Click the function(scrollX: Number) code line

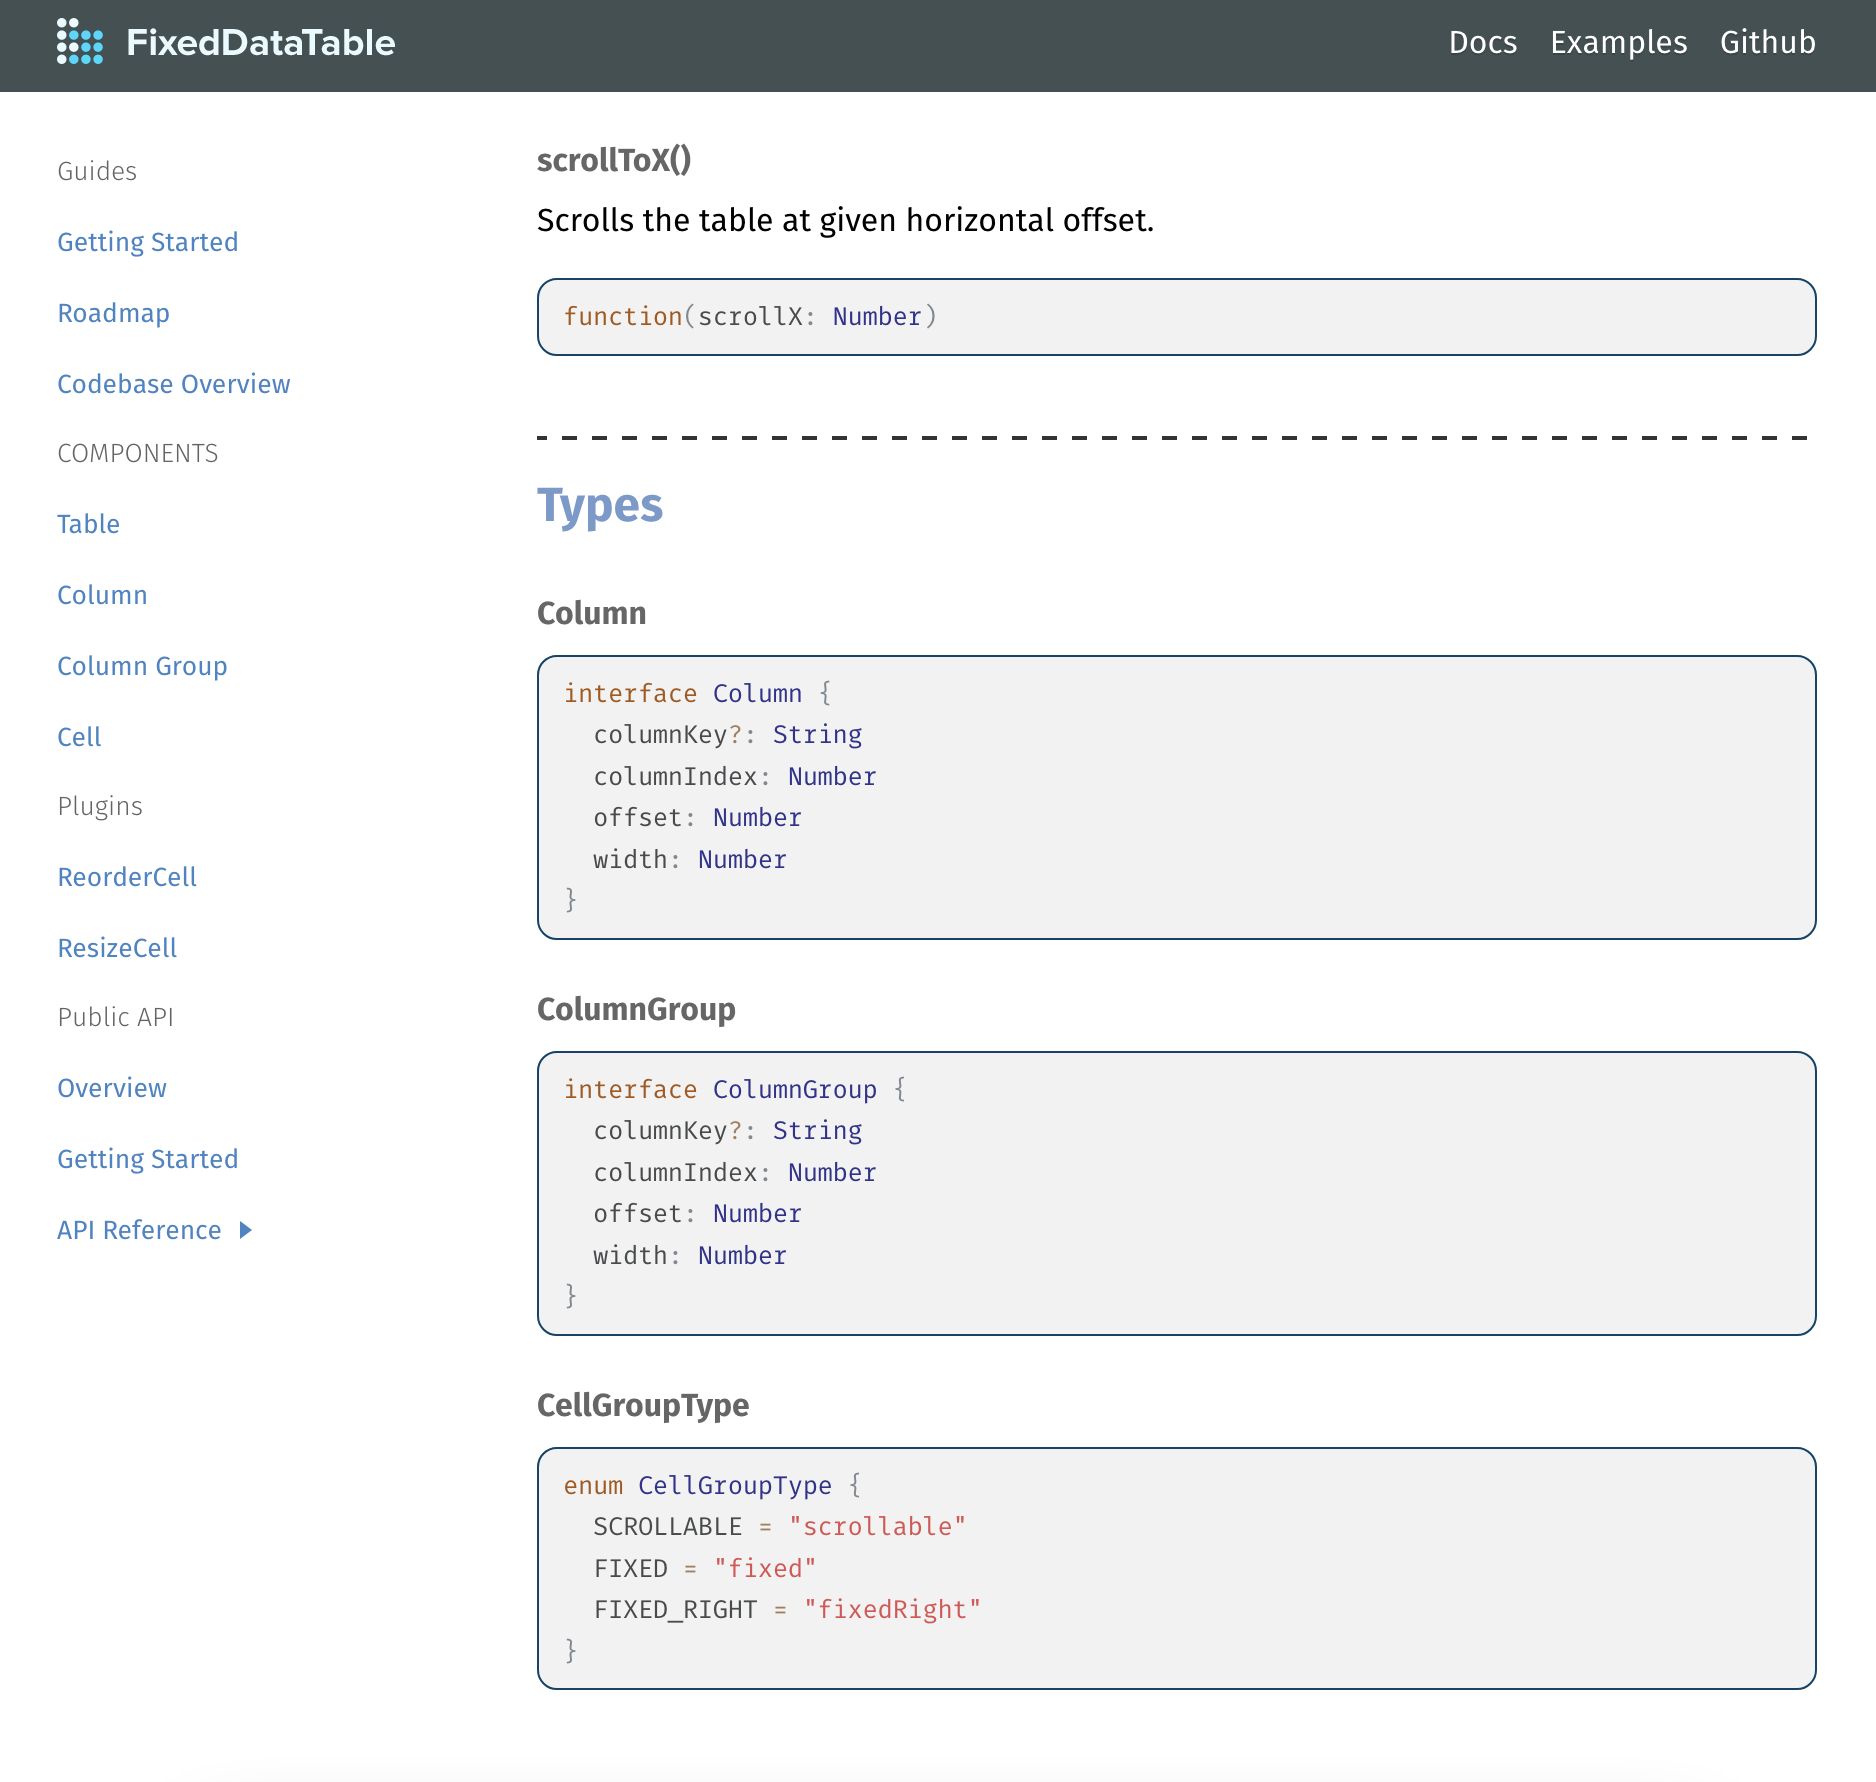click(x=750, y=316)
